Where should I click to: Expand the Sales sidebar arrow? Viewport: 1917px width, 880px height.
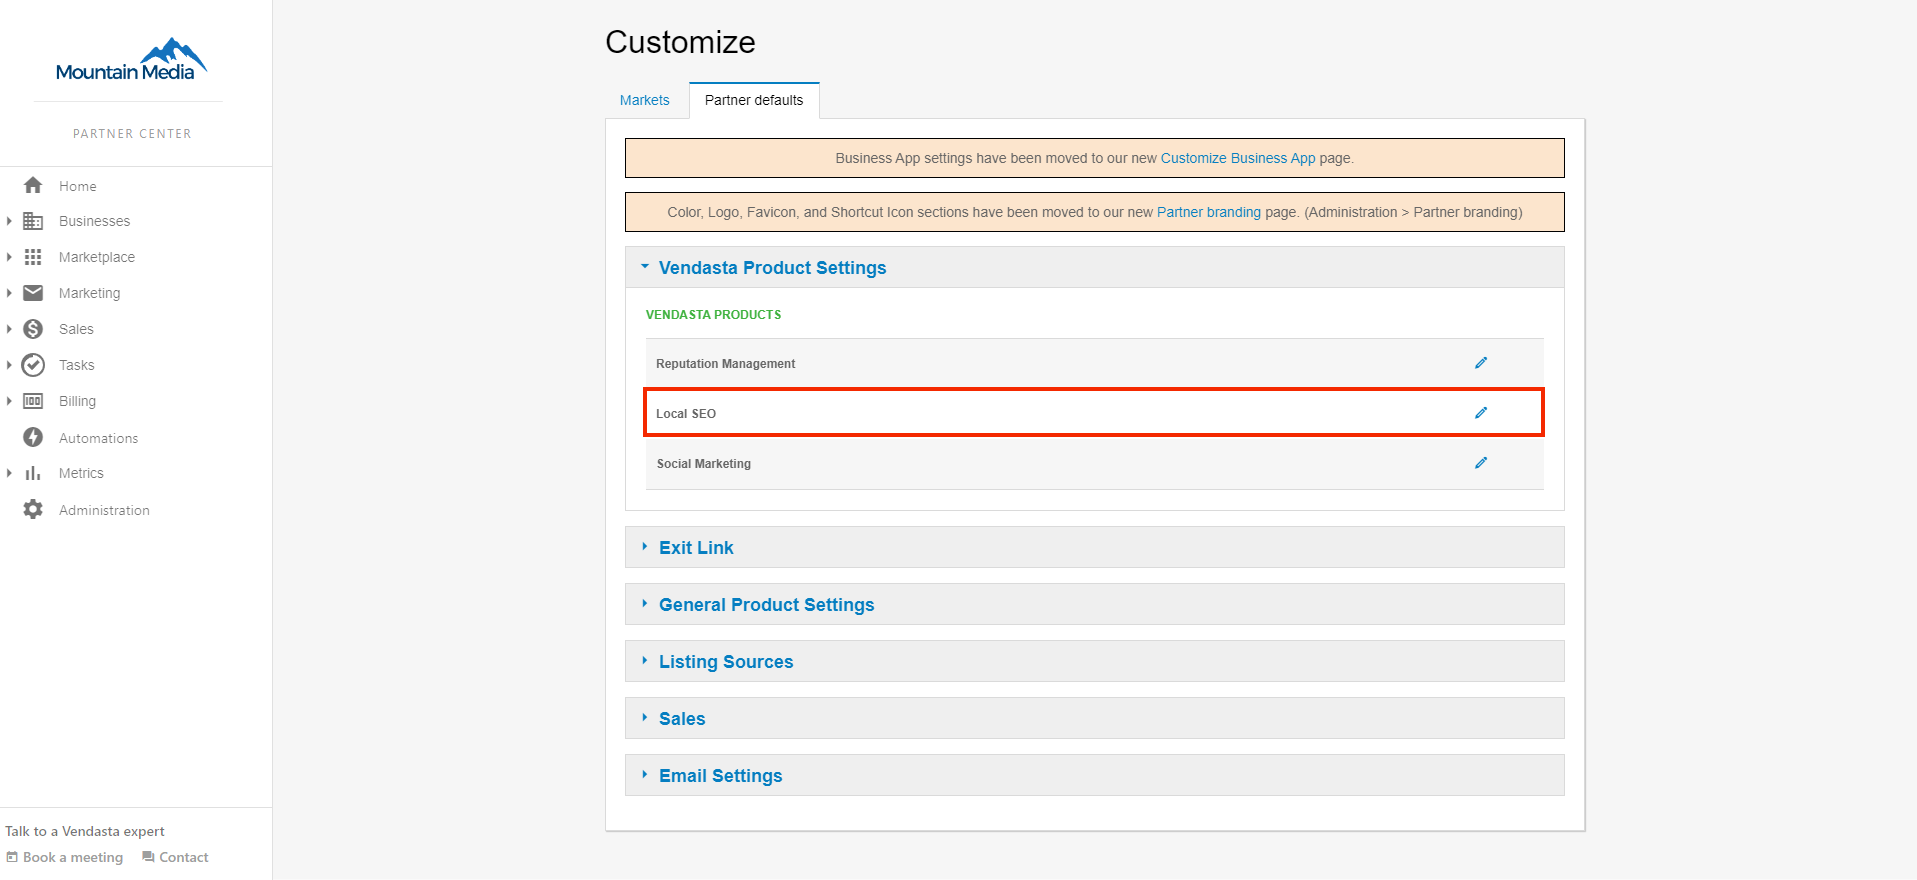tap(9, 329)
